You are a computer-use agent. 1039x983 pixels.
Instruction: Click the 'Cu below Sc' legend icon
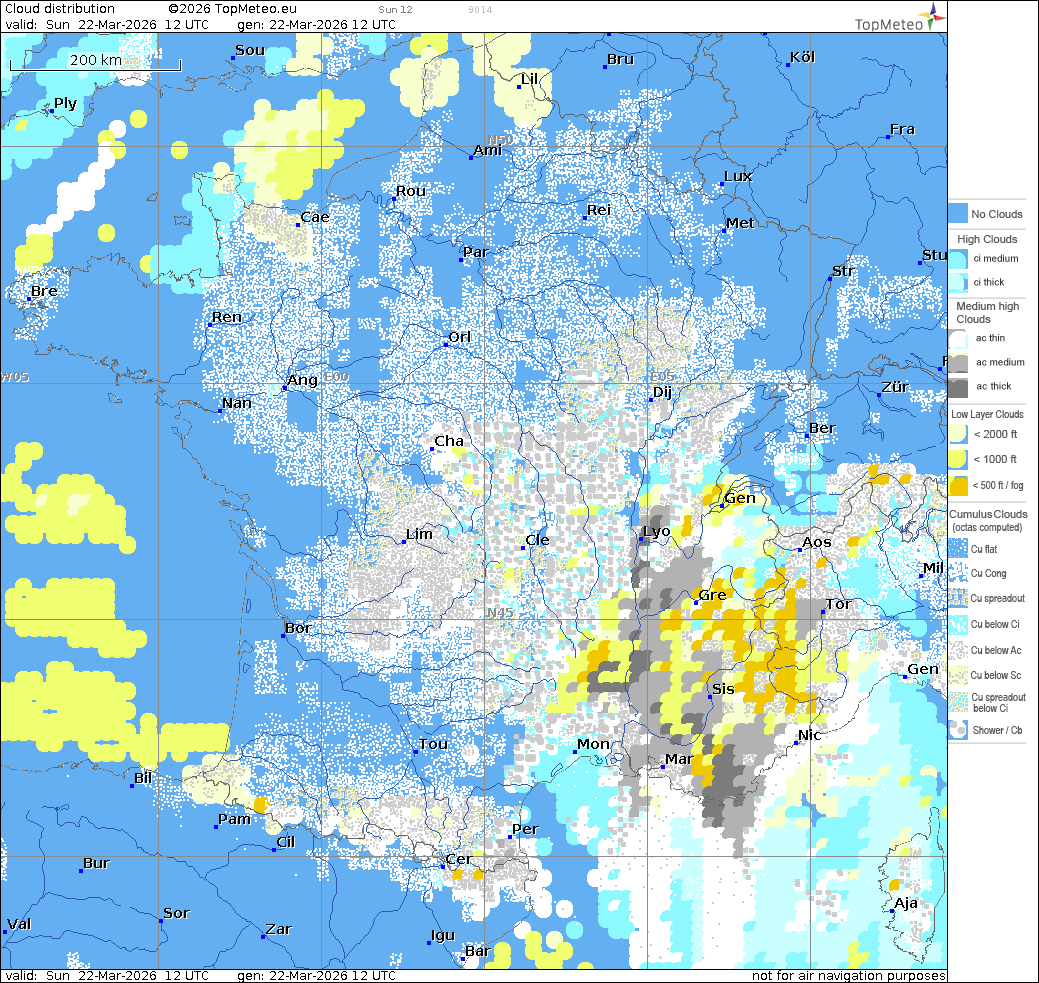(958, 676)
